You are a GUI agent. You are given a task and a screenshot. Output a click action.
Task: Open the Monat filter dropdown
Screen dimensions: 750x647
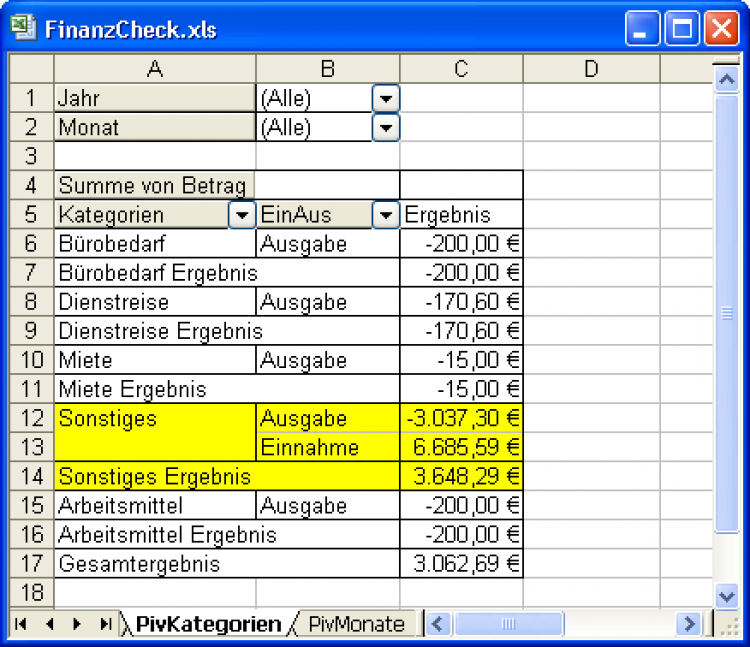coord(385,127)
